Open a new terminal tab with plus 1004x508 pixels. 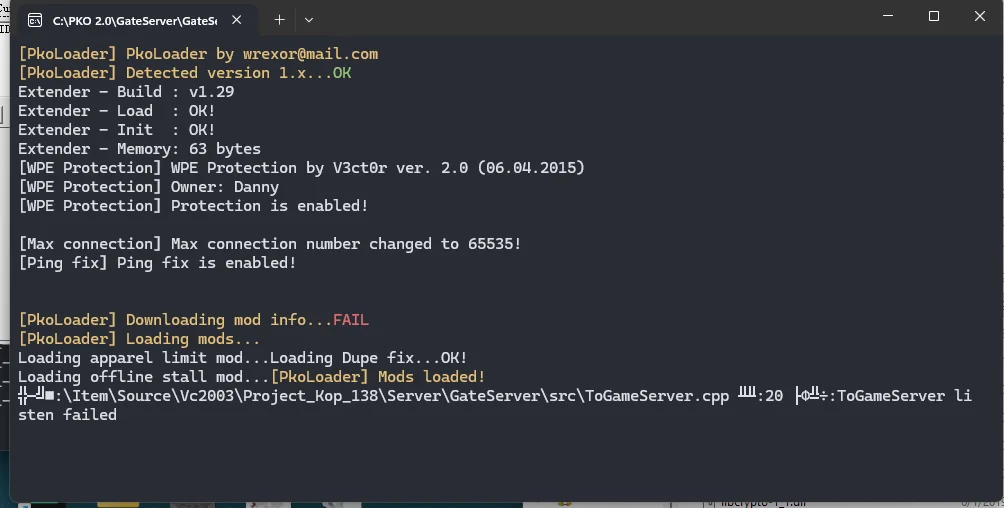279,20
